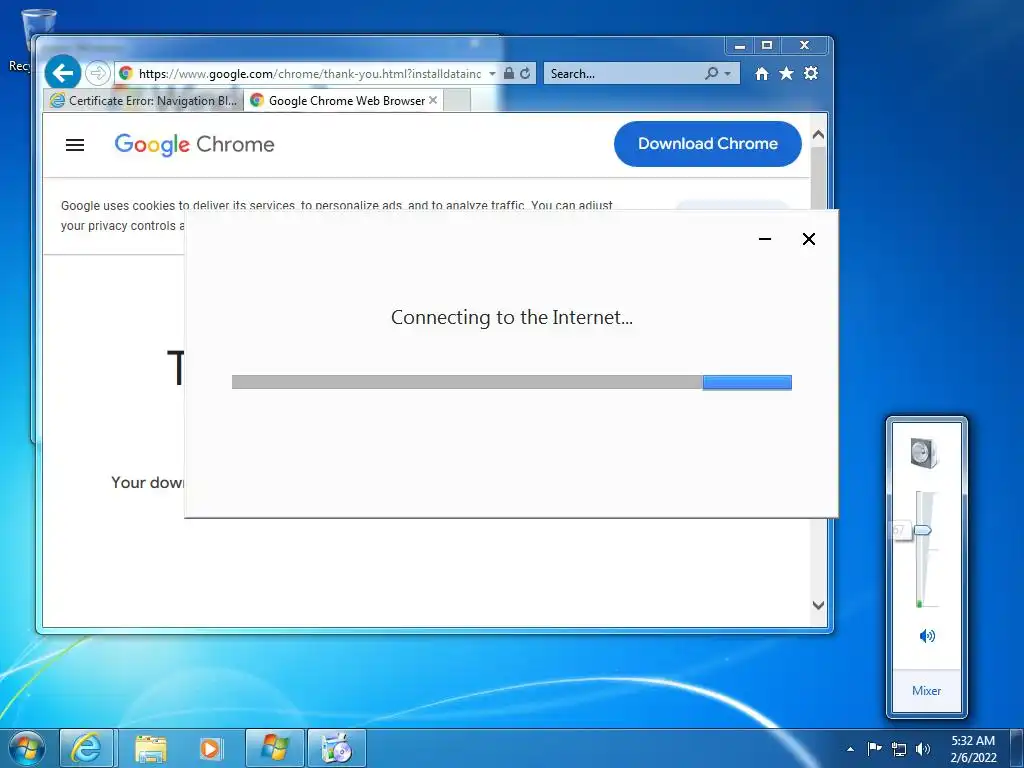Mute sound with the speaker button in the volume popup

927,635
